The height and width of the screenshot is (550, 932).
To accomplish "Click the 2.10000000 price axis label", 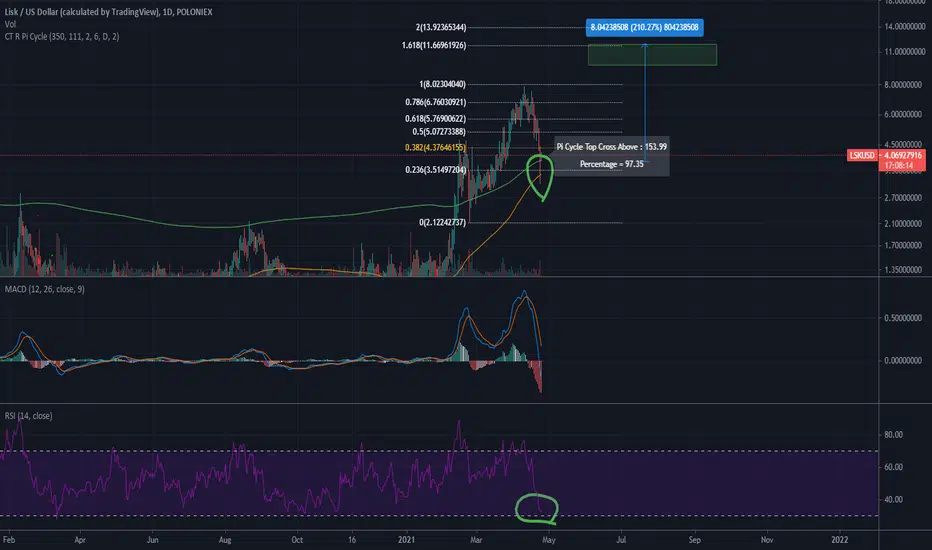I will tap(905, 224).
